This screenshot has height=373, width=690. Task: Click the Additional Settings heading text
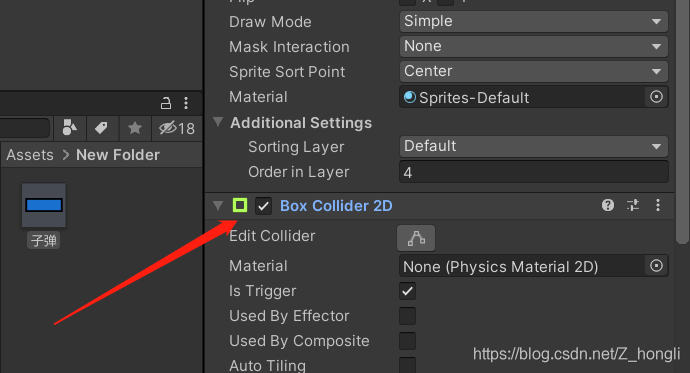point(301,123)
